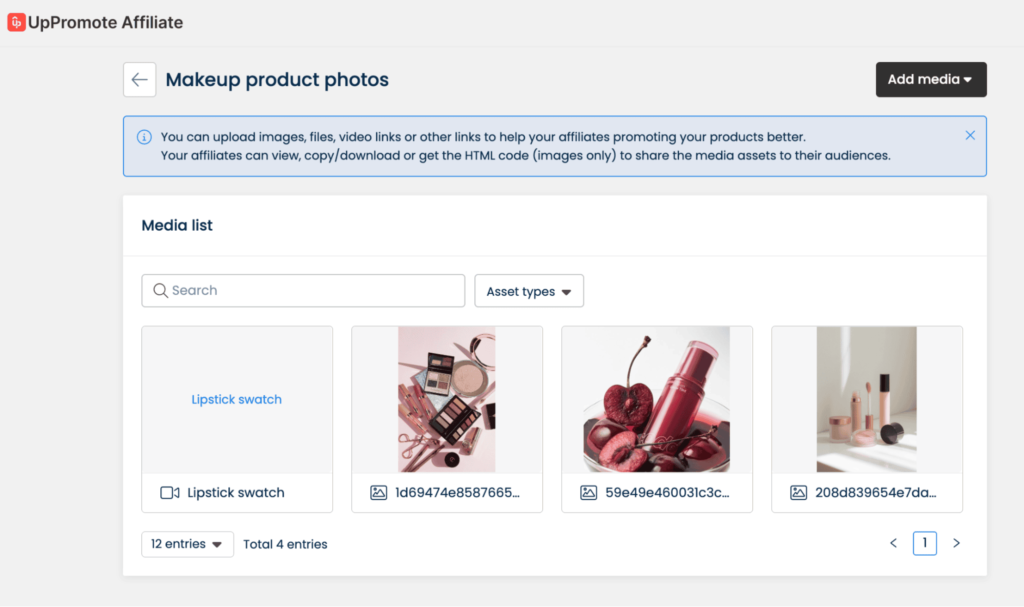Click the image icon next to 208d839654e7da file
The width and height of the screenshot is (1024, 607).
(798, 491)
